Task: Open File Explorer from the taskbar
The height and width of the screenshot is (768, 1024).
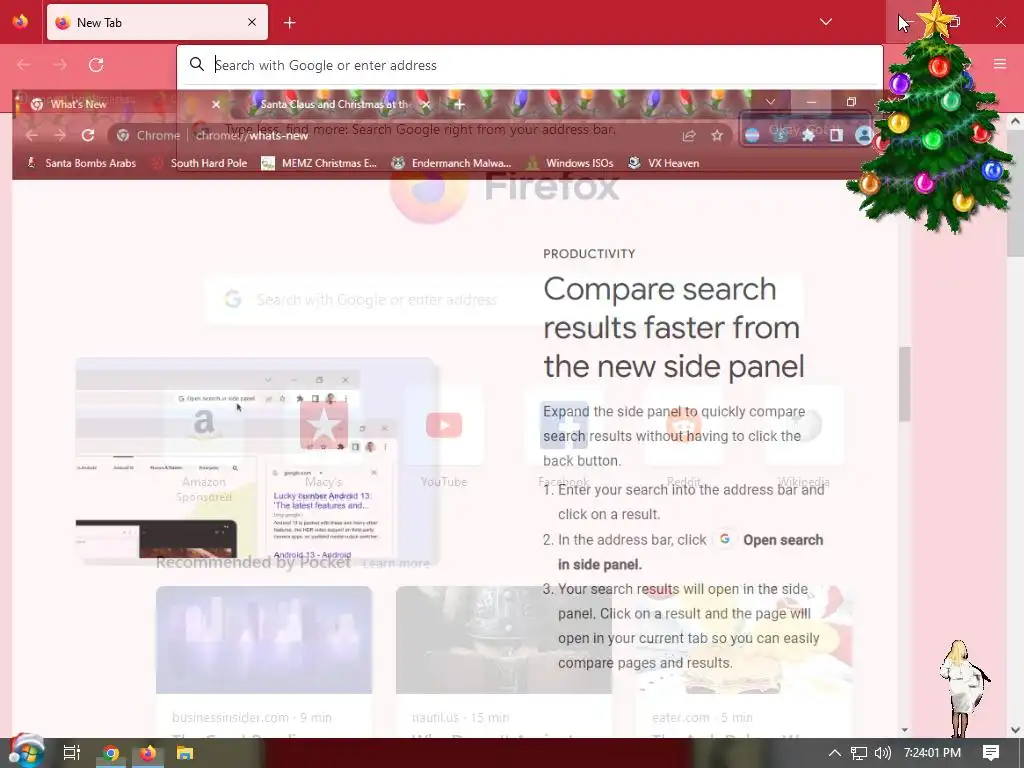Action: tap(185, 753)
